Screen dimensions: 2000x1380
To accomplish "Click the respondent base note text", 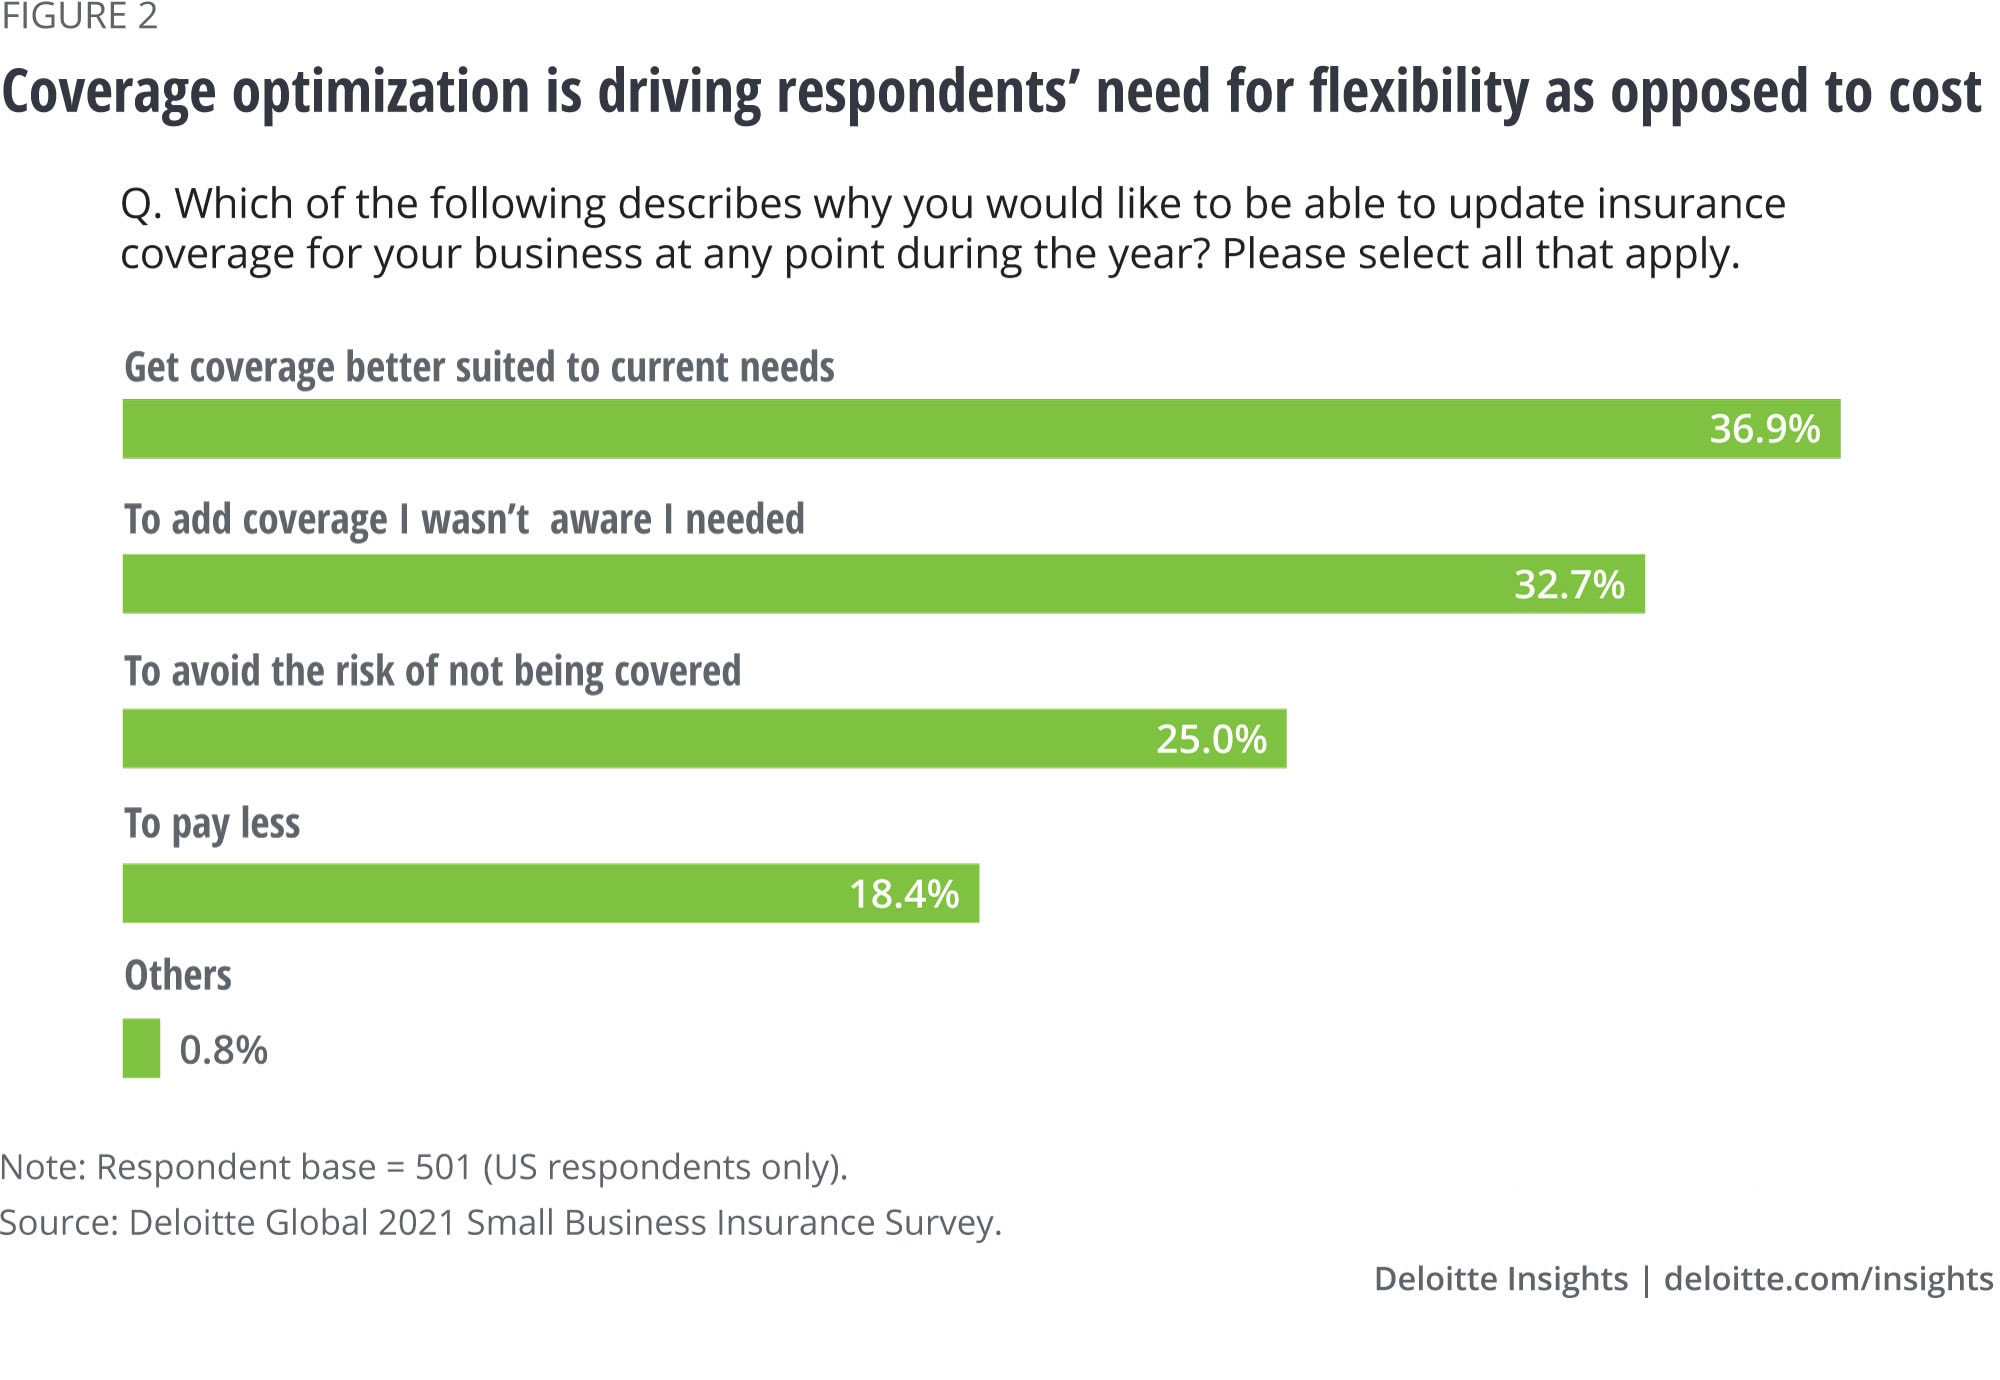I will (424, 1167).
